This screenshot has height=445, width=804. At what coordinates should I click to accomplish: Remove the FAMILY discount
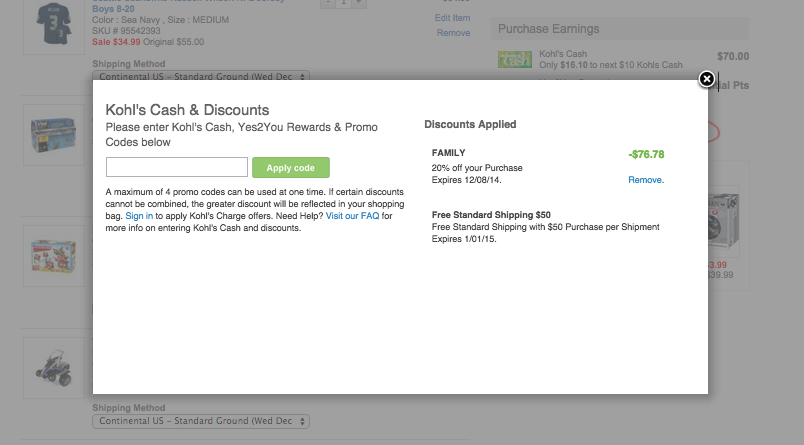pyautogui.click(x=645, y=180)
